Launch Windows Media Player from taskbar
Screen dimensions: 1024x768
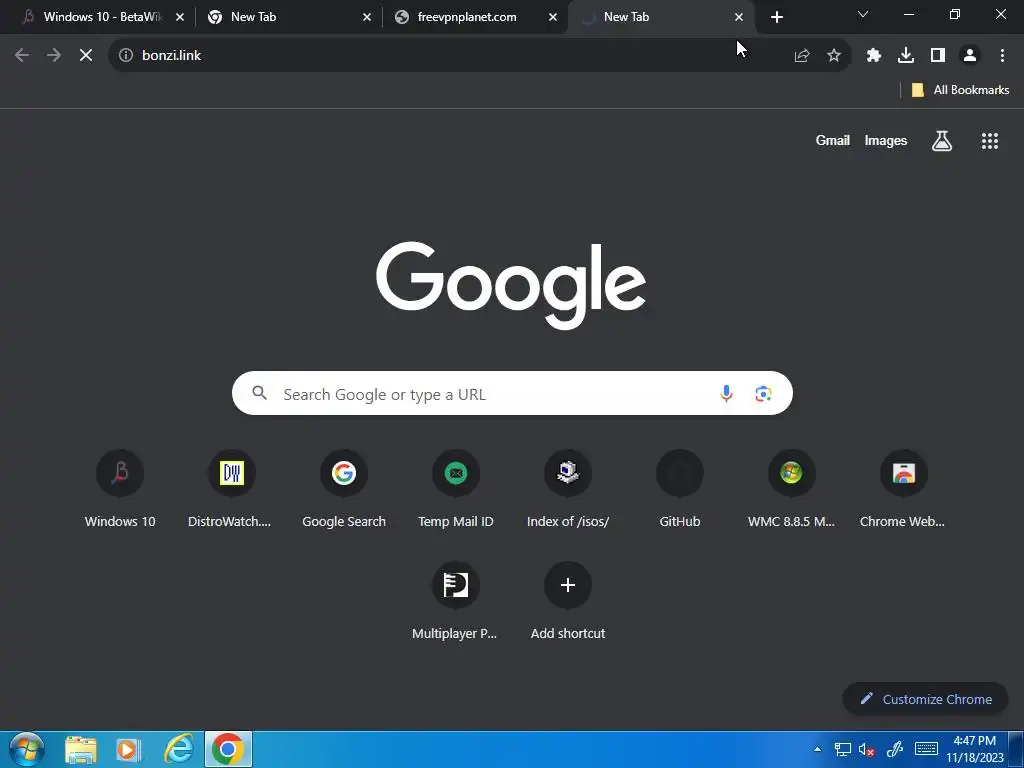[129, 750]
